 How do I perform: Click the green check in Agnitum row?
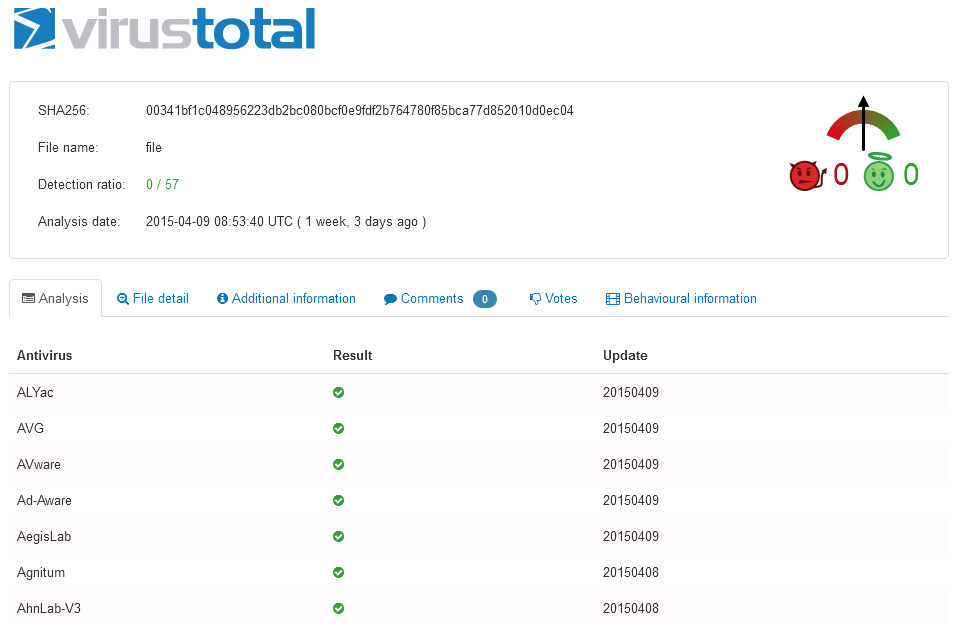339,572
